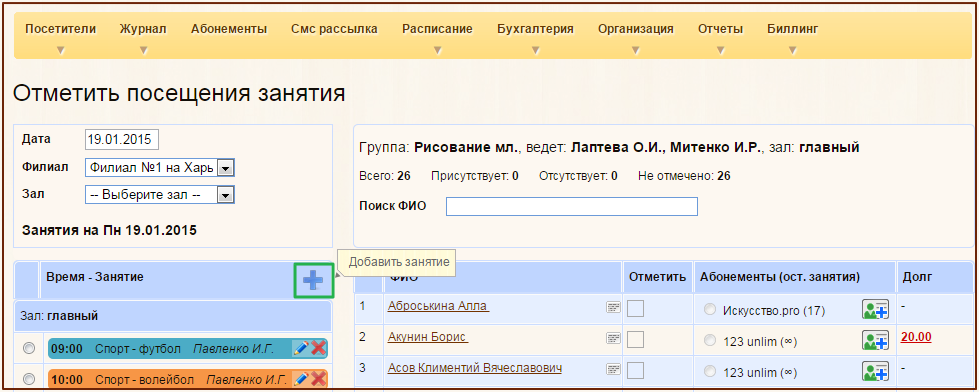
Task: Delete the 10:00 Спорт - волейбол lesson via its red X
Action: point(319,378)
